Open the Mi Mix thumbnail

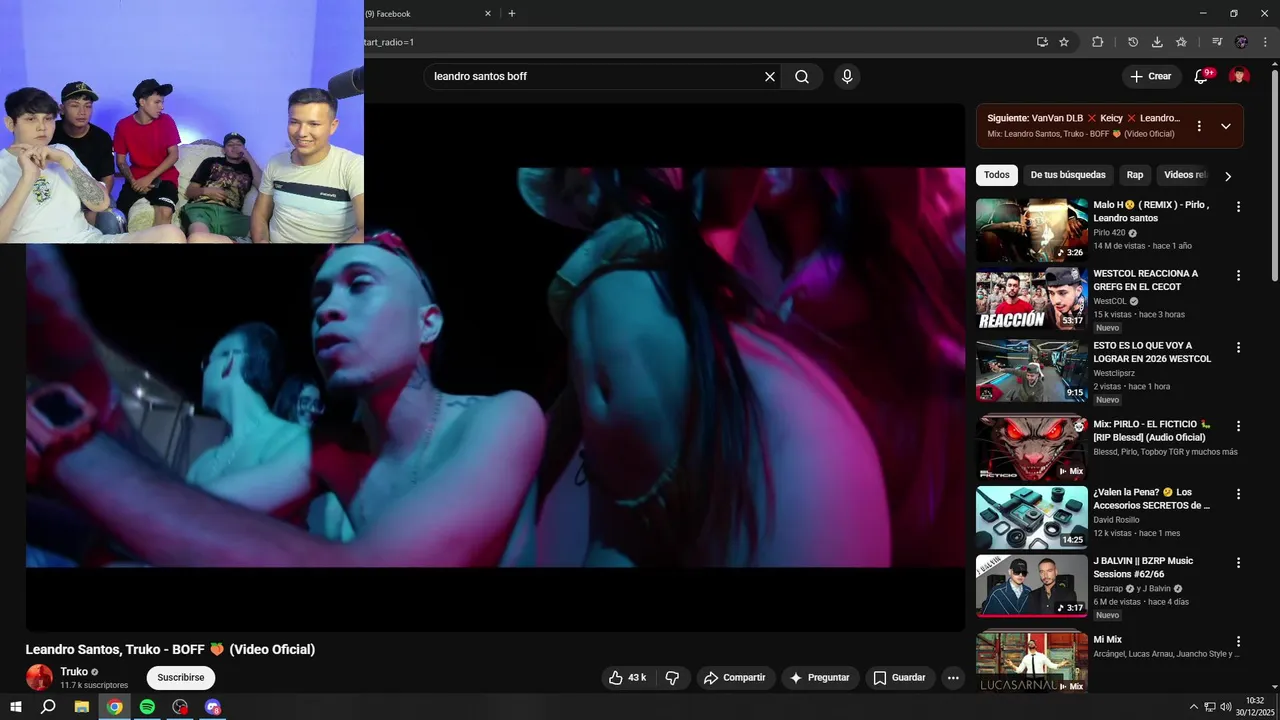click(x=1032, y=663)
